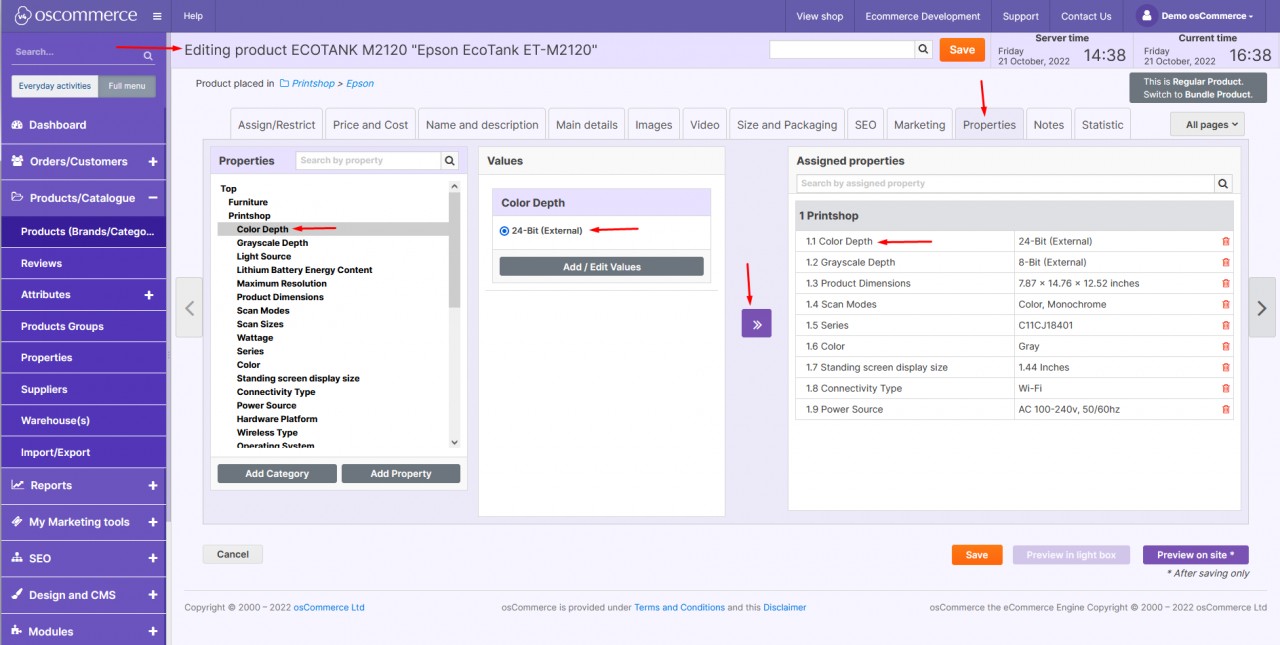Click the Search by property field
Image resolution: width=1280 pixels, height=645 pixels.
click(x=369, y=160)
